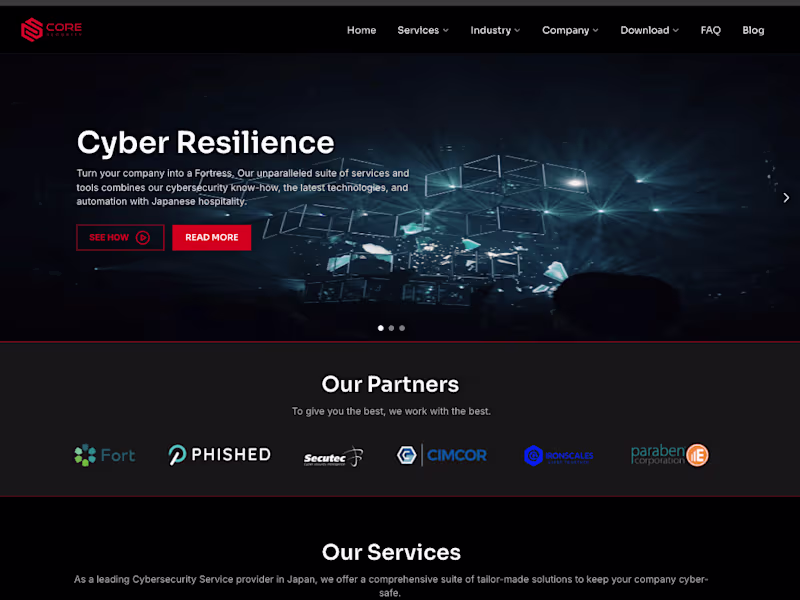Click the READ MORE button
Image resolution: width=800 pixels, height=600 pixels.
(212, 238)
